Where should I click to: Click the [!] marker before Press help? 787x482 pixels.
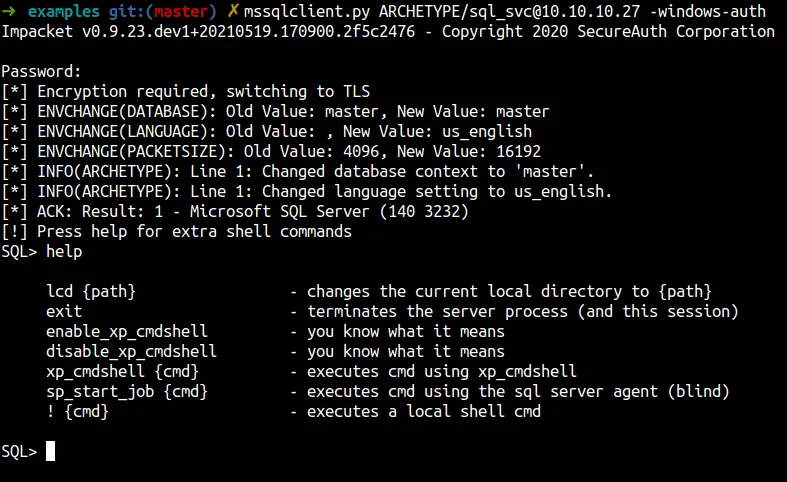coord(14,231)
